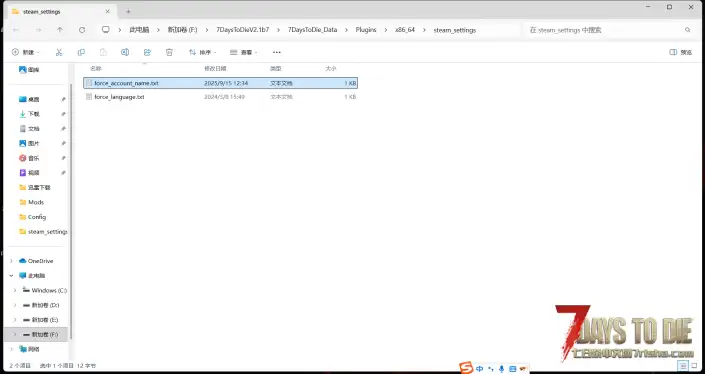The width and height of the screenshot is (705, 374).
Task: Select force_language.txt file
Action: 220,97
